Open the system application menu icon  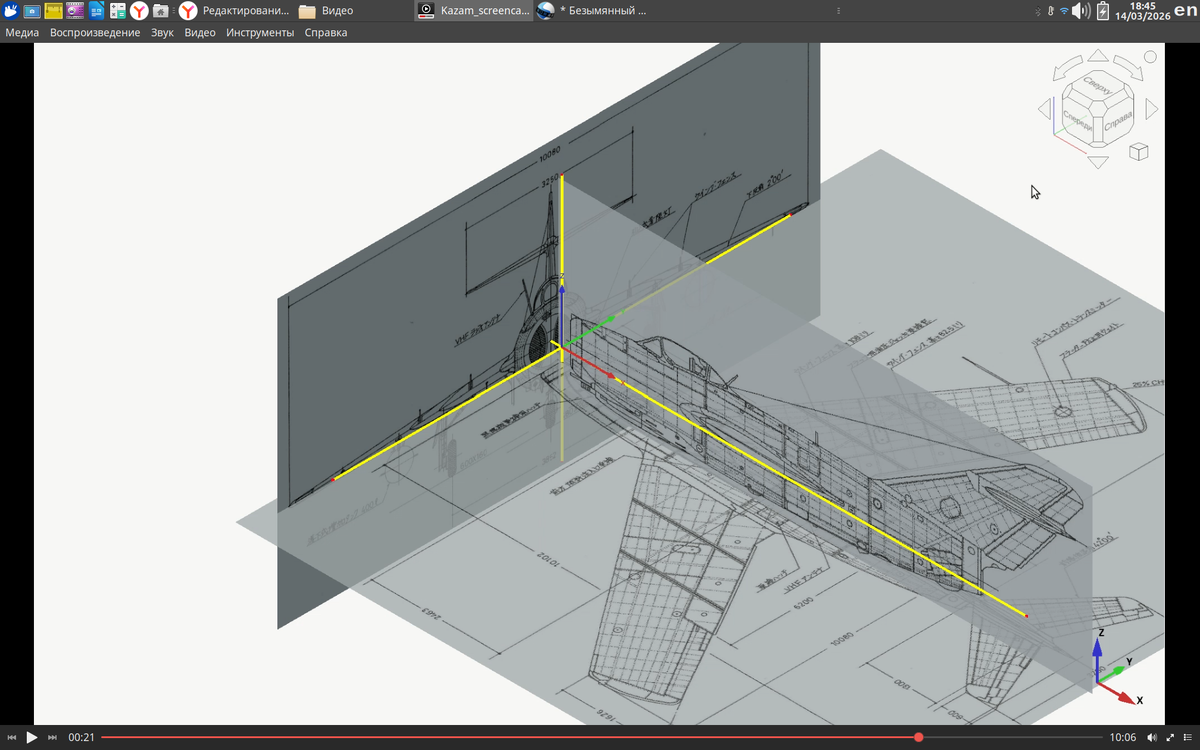coord(10,11)
